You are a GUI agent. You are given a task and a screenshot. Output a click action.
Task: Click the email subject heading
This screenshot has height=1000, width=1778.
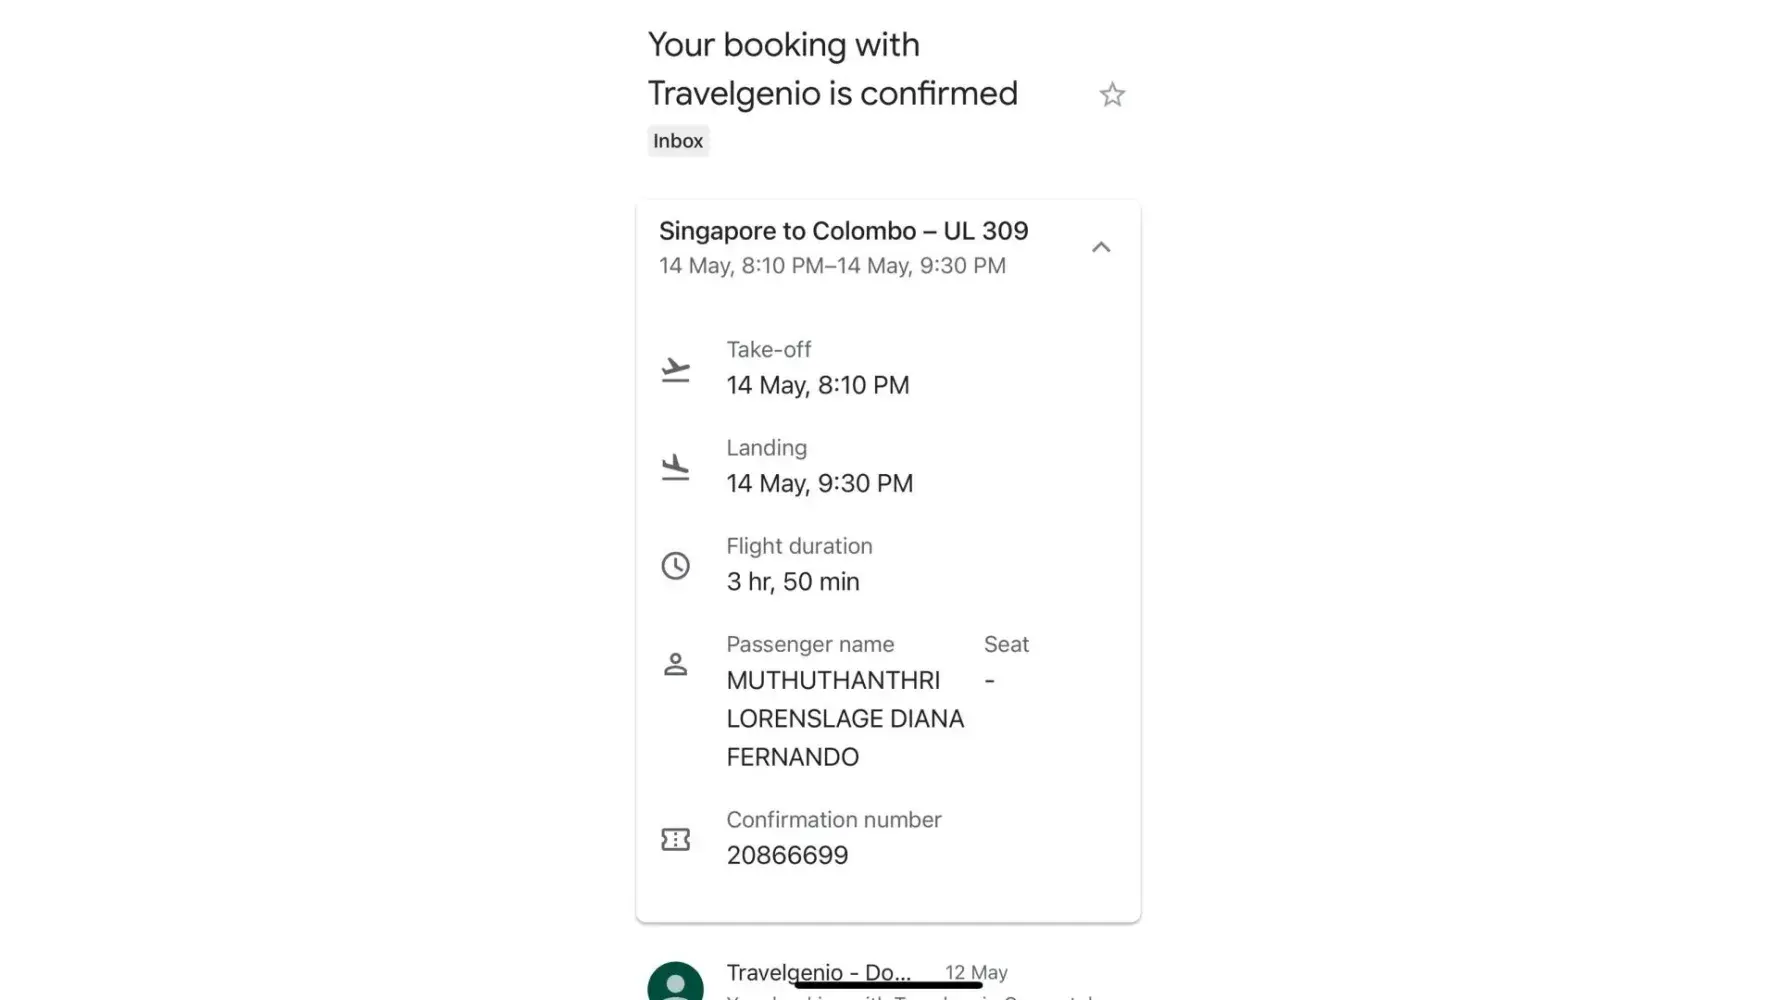[832, 69]
